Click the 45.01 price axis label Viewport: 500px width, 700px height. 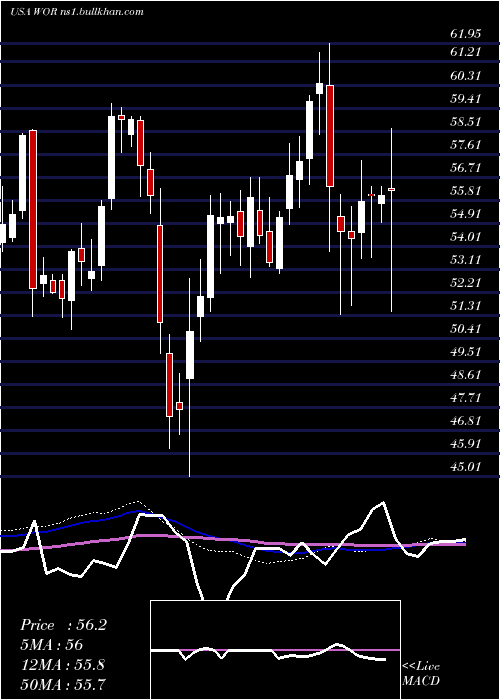[466, 467]
